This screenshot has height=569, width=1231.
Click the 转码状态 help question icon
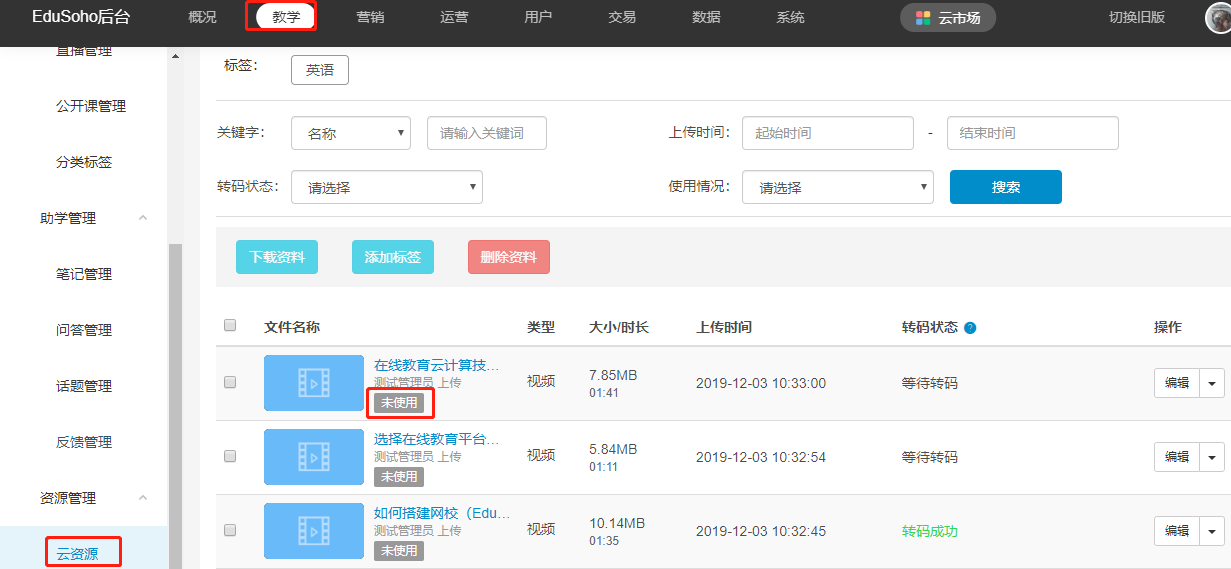click(x=970, y=328)
